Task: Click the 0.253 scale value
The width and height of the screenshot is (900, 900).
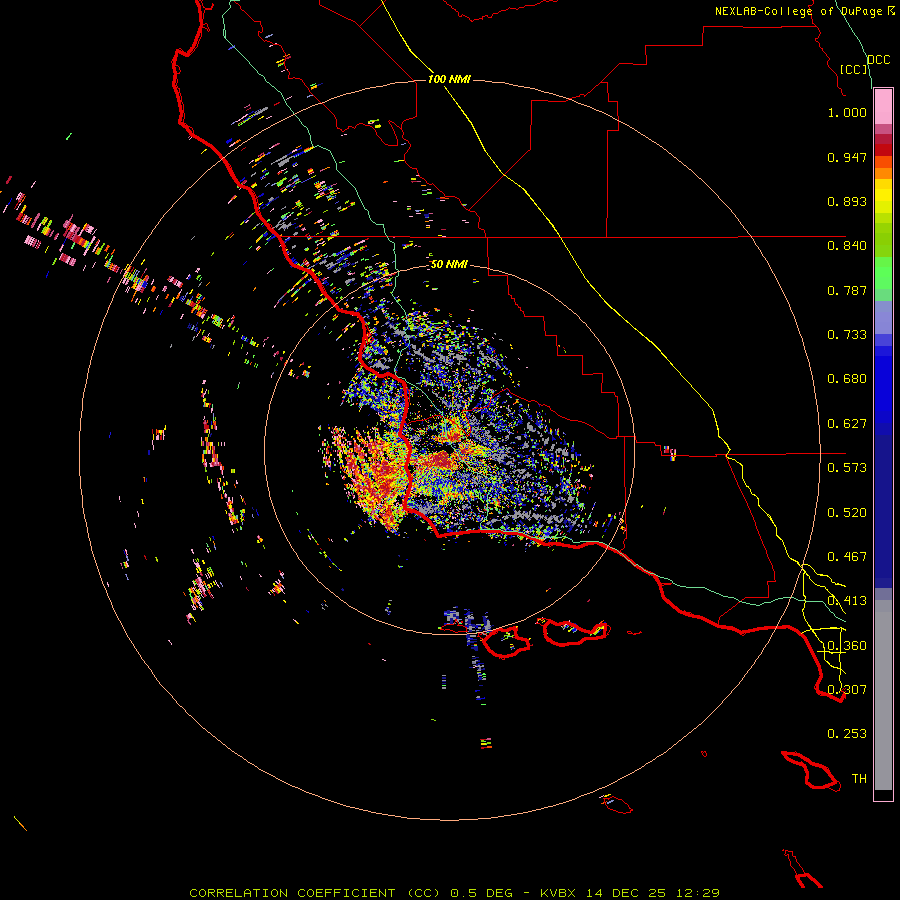Action: pos(847,734)
